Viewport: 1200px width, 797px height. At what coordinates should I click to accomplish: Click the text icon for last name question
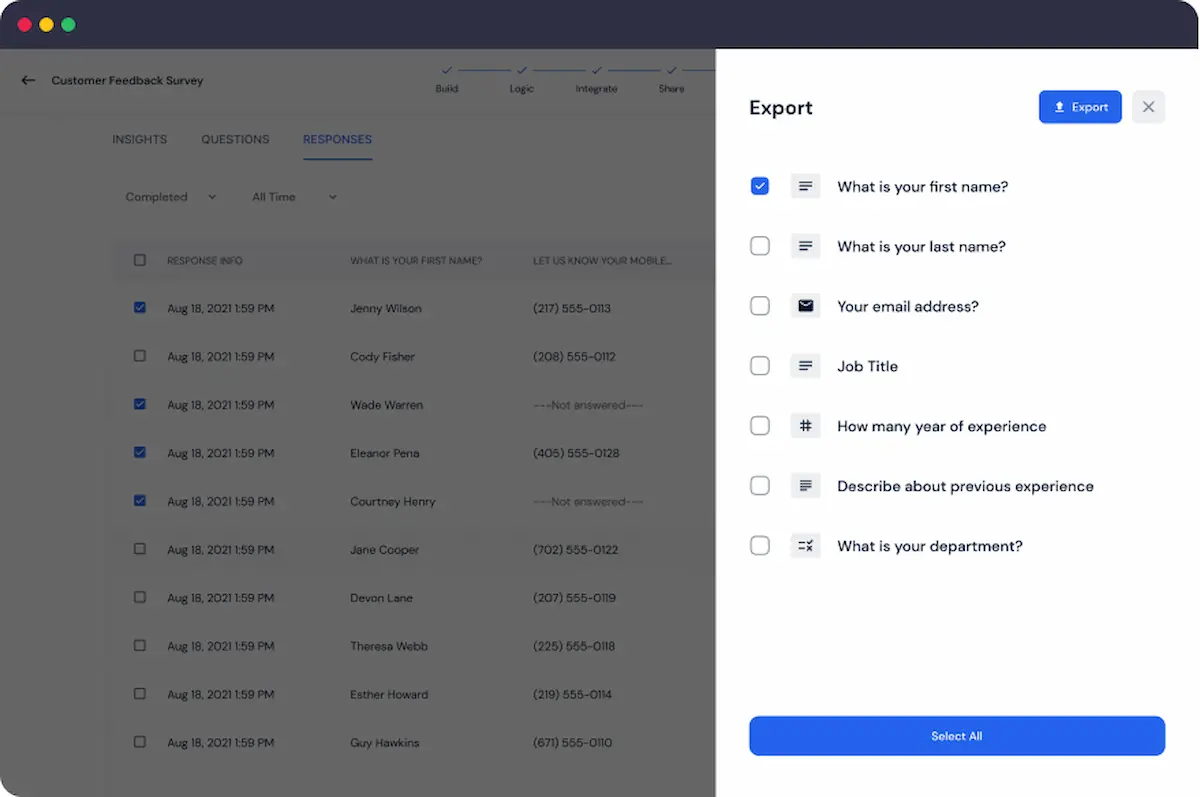[x=805, y=246]
